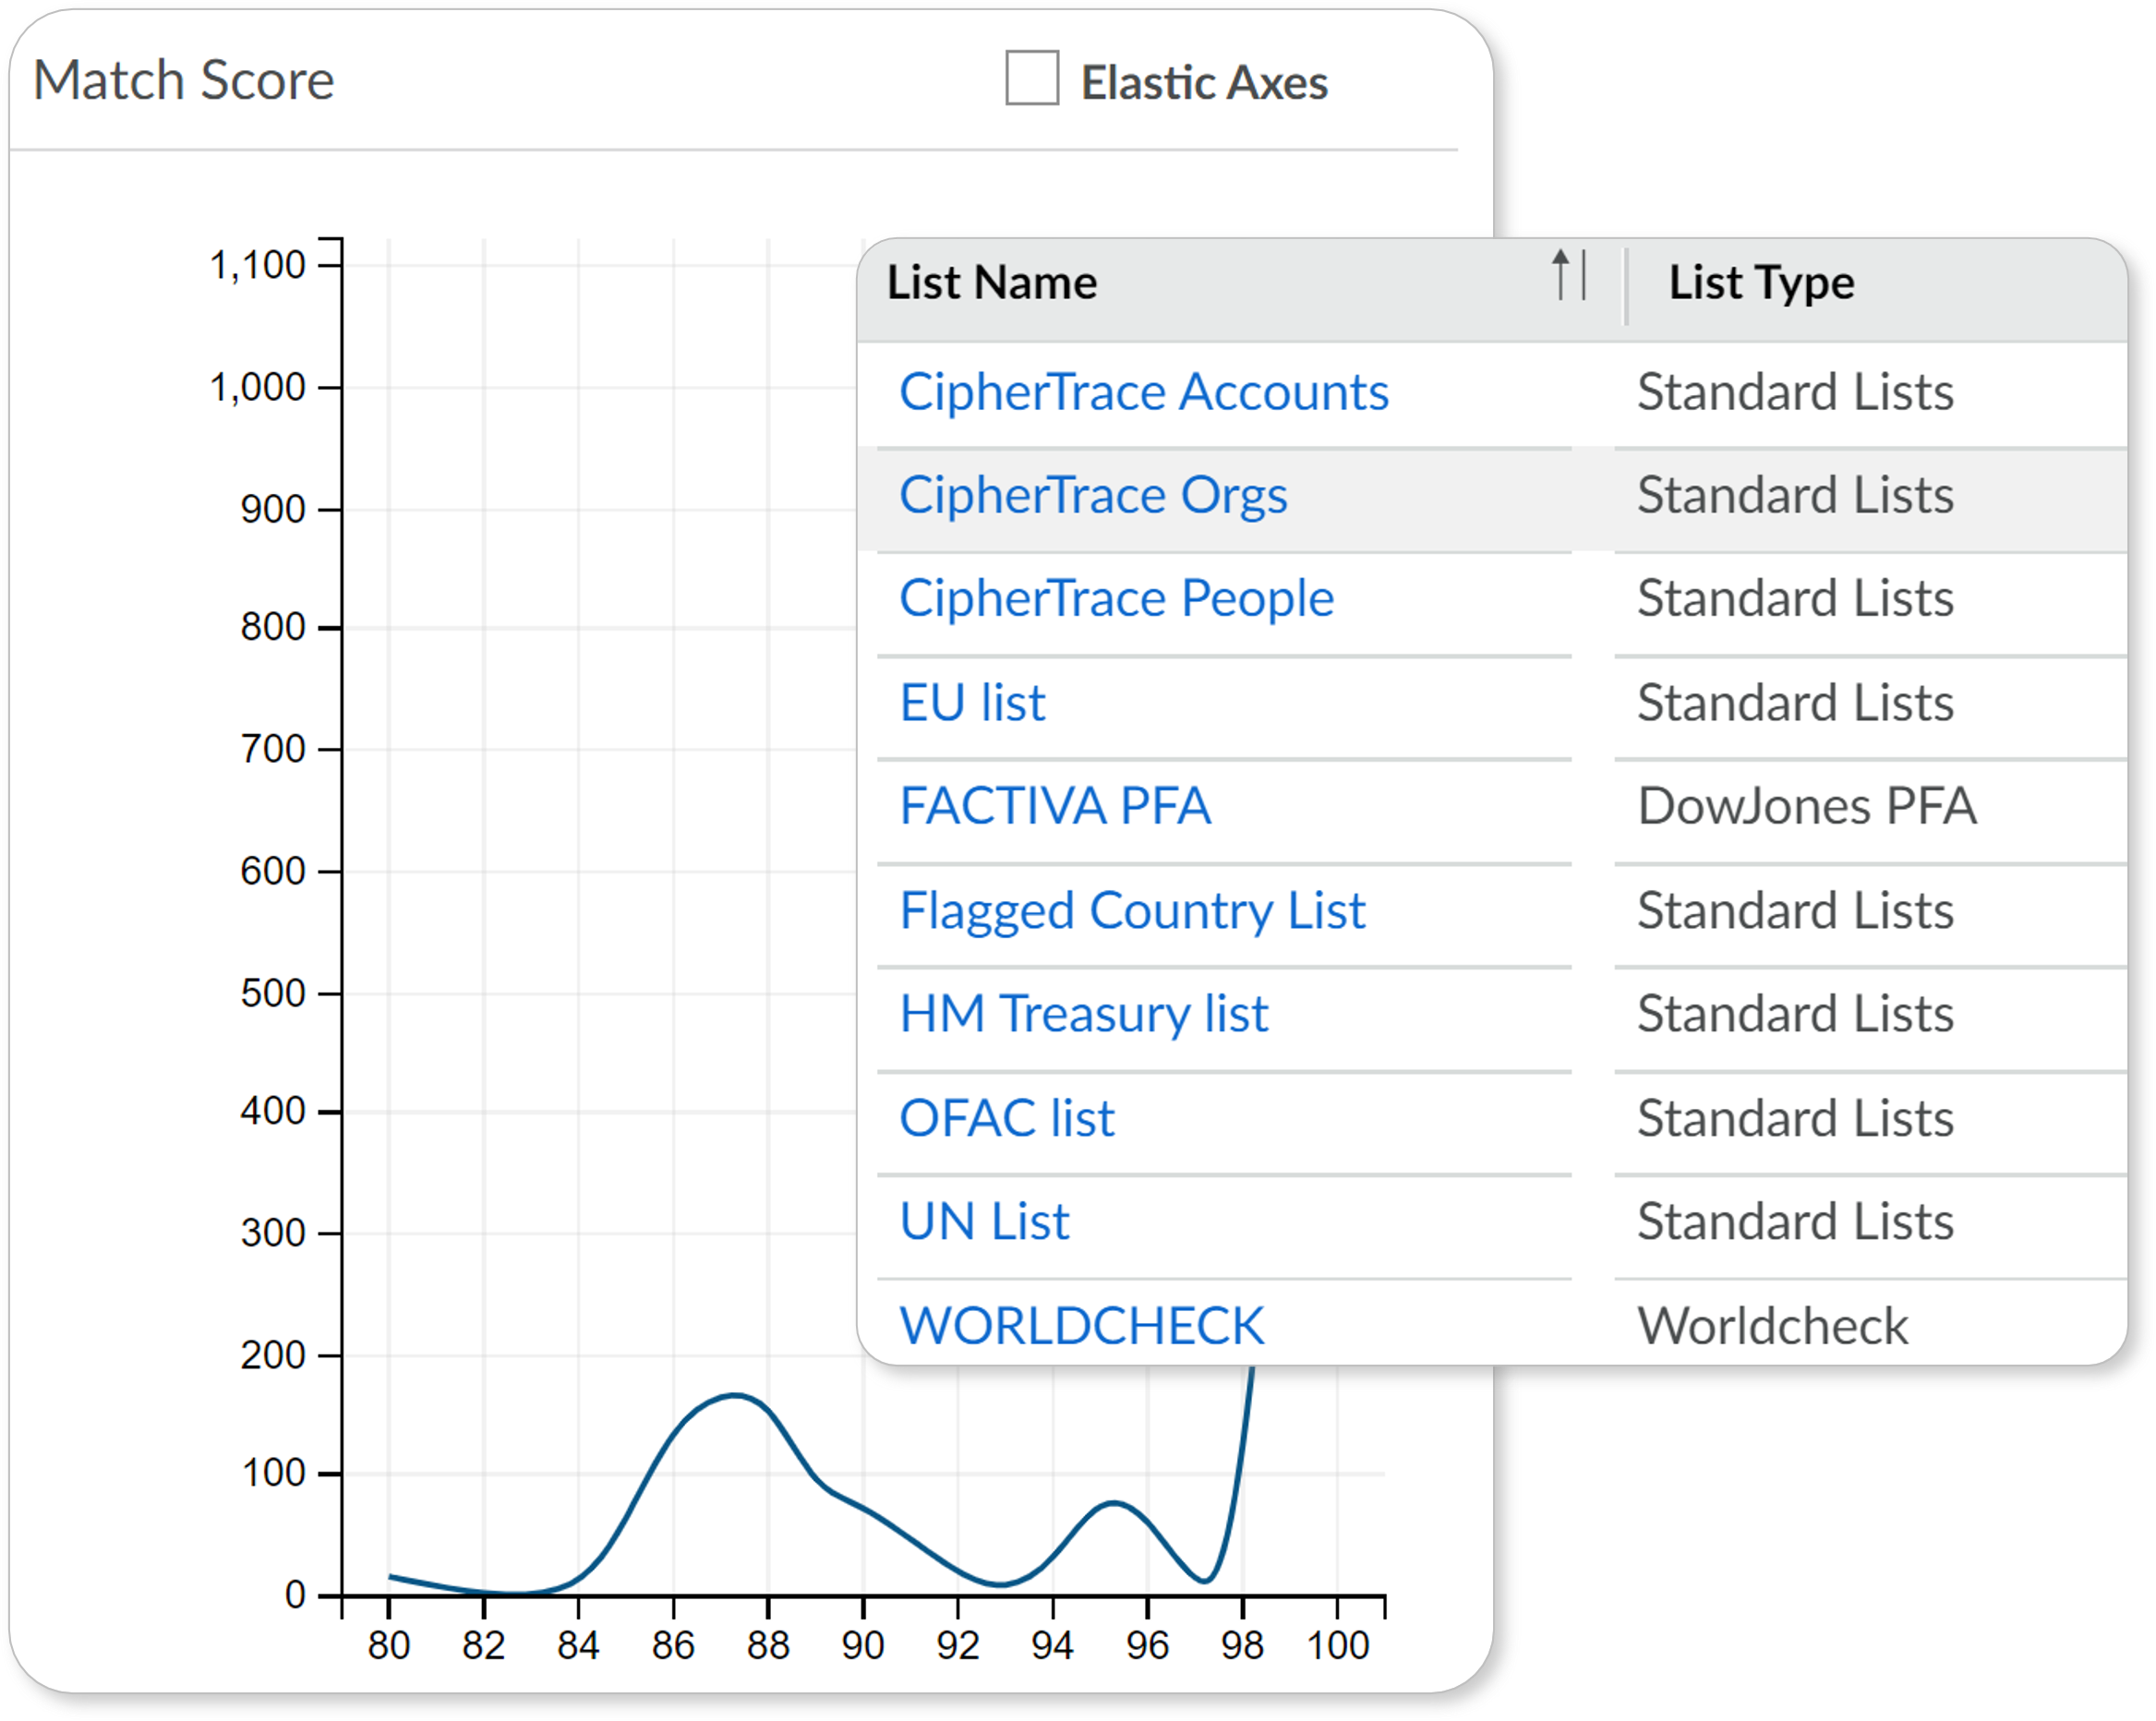Open the CipherTrace Orgs list

pos(1093,495)
